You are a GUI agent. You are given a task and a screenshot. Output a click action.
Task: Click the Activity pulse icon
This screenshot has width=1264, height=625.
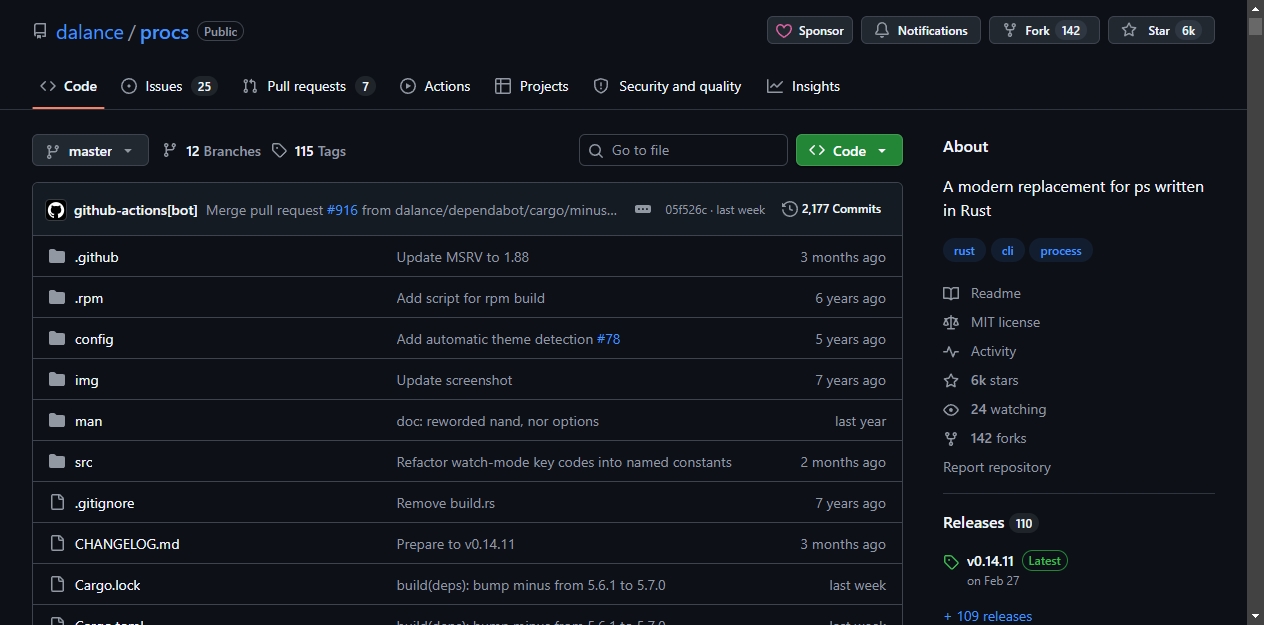point(951,352)
